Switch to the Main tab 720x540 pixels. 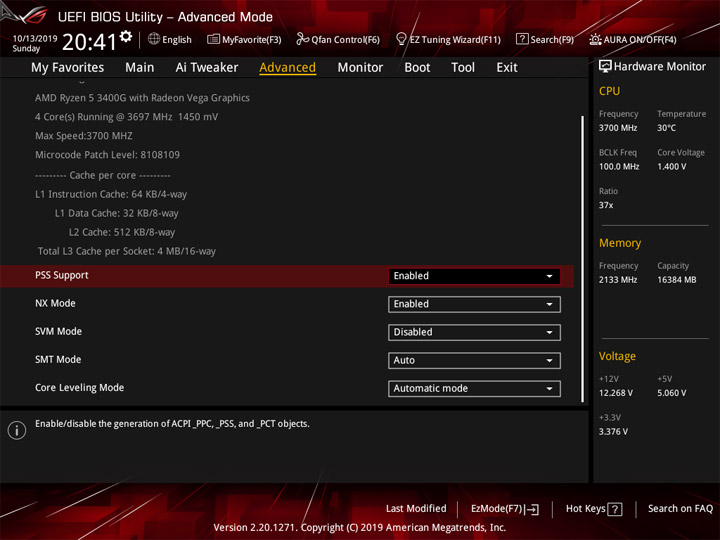click(140, 68)
